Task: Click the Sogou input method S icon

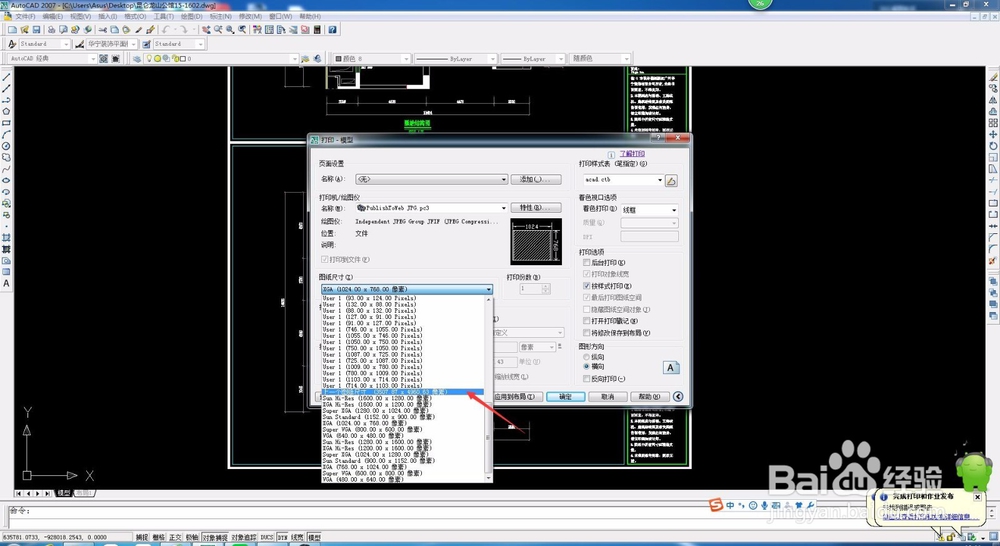Action: click(716, 505)
